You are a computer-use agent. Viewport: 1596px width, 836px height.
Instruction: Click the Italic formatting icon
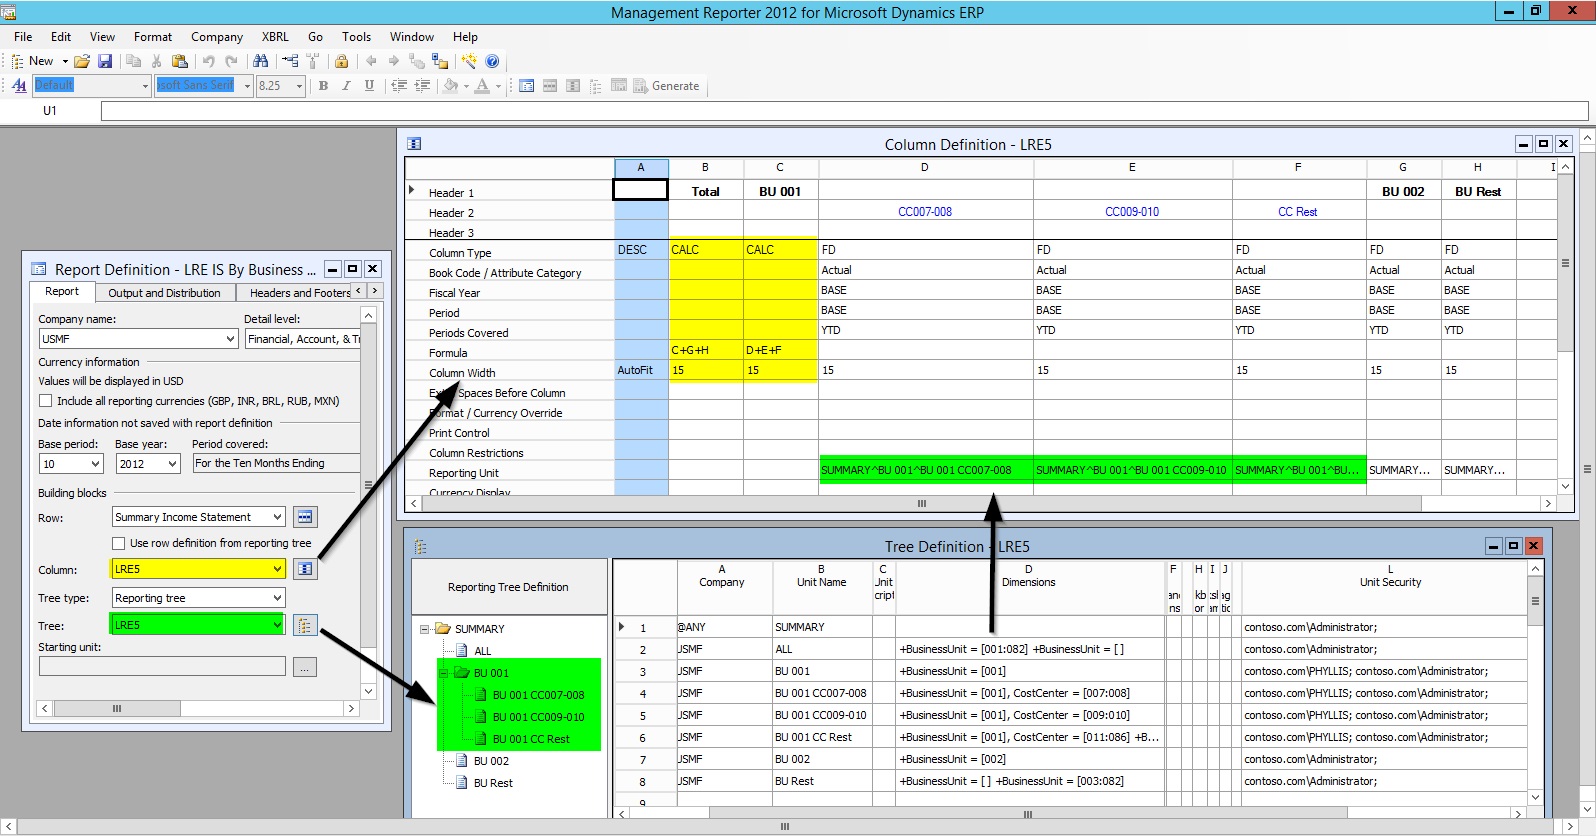click(346, 86)
